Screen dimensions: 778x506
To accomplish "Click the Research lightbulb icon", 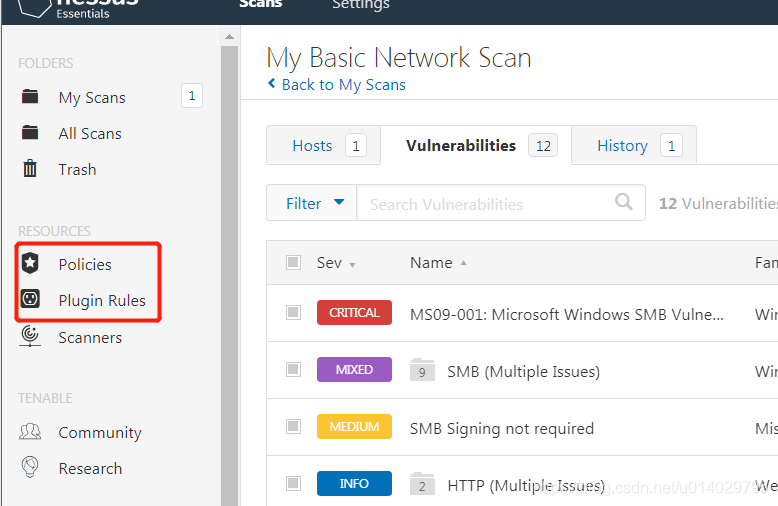I will pyautogui.click(x=30, y=467).
